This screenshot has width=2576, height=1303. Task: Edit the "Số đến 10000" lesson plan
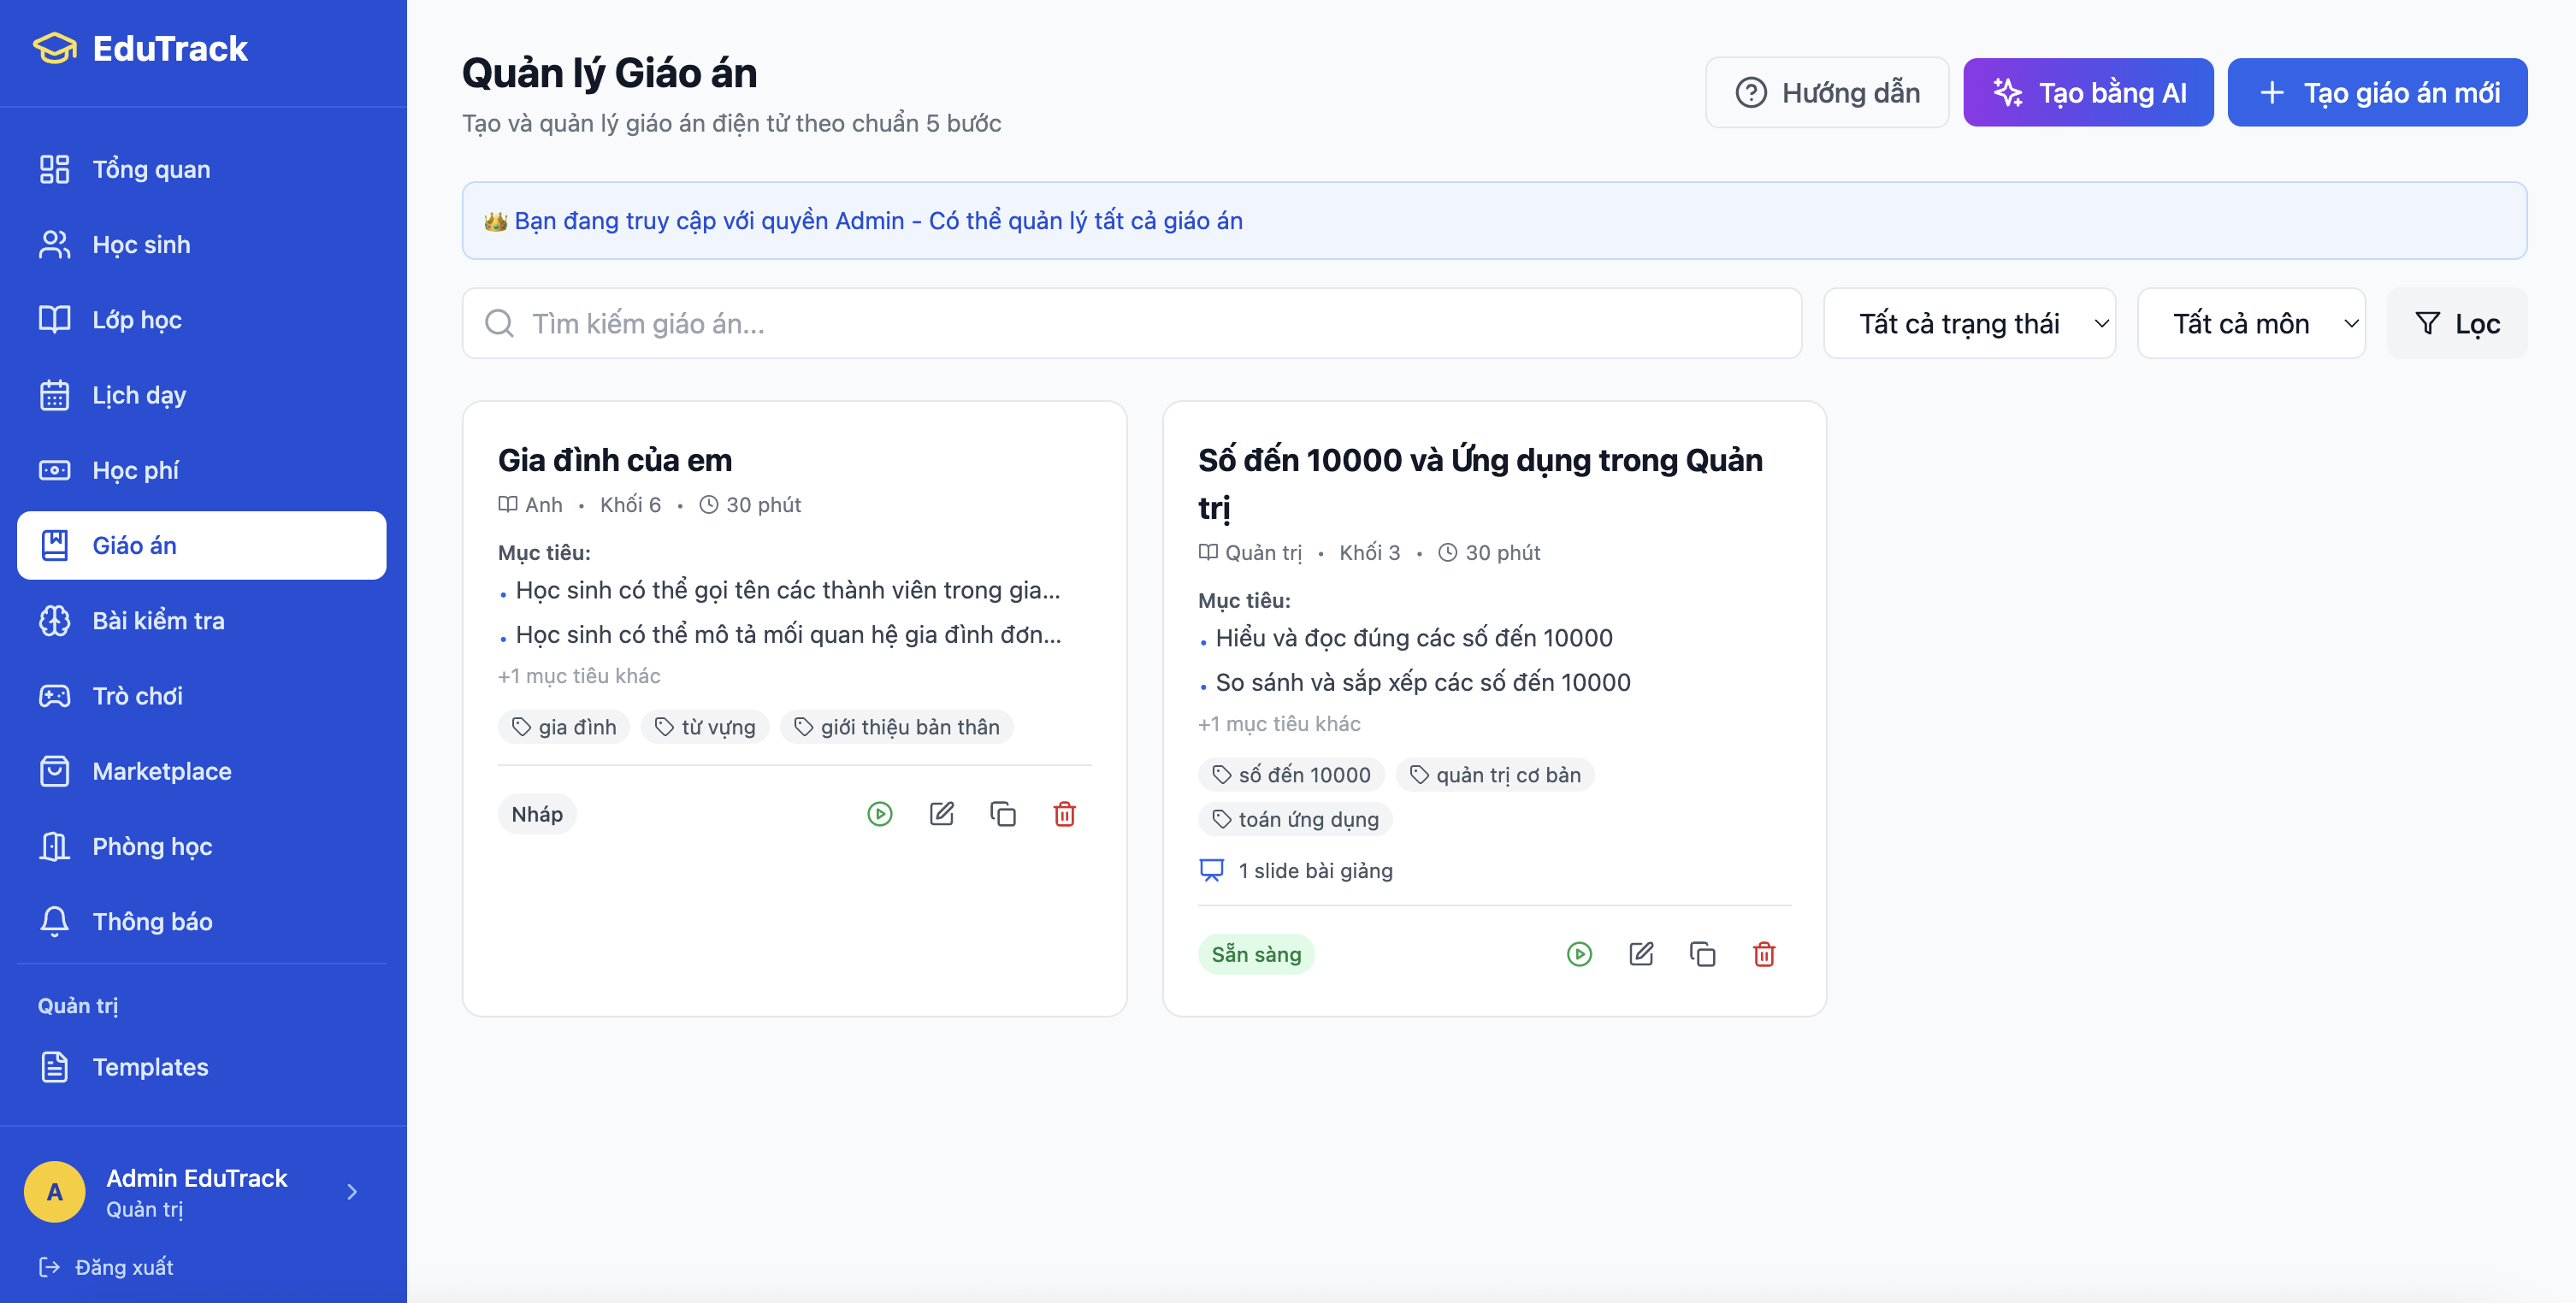[1642, 954]
